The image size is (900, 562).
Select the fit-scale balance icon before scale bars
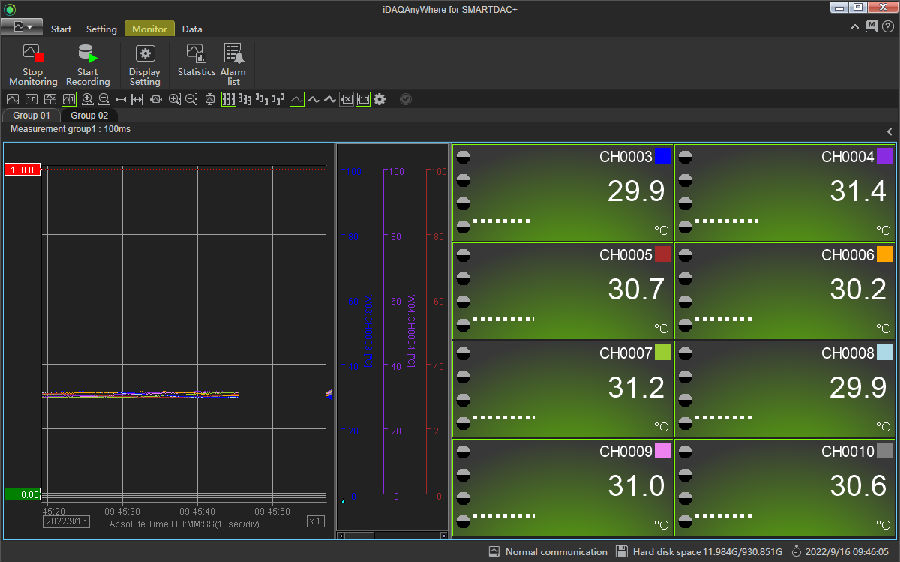pyautogui.click(x=210, y=99)
